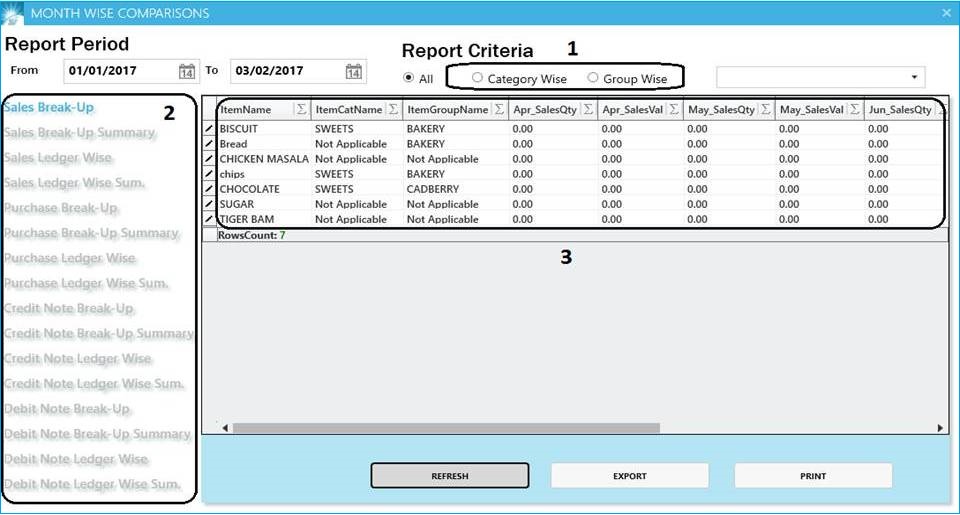Click the PRINT button
The height and width of the screenshot is (515, 960).
tap(813, 476)
